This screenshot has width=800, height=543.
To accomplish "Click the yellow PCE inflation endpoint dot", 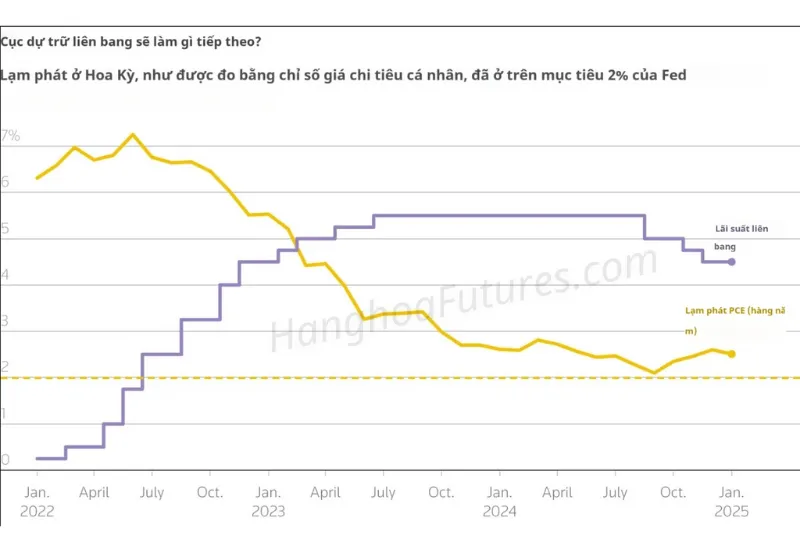I will coord(732,354).
